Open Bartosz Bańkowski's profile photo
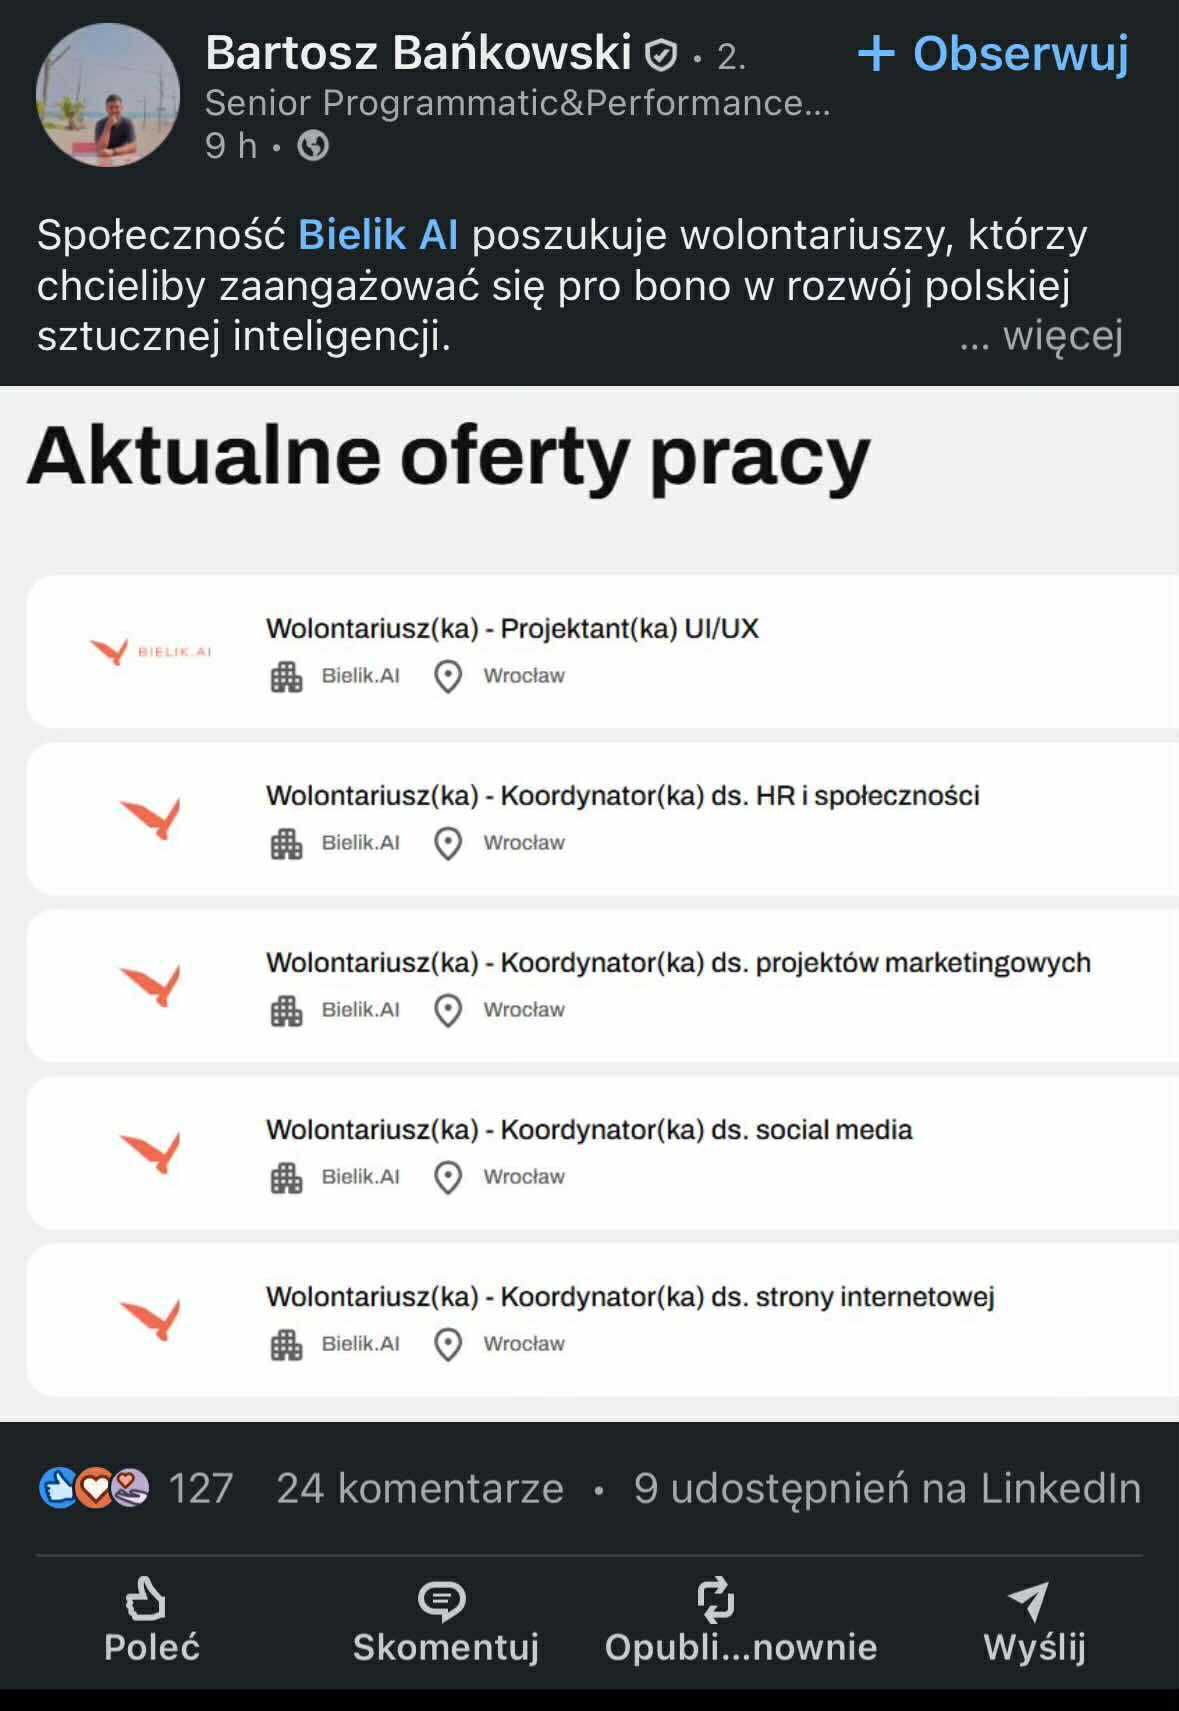Image resolution: width=1179 pixels, height=1711 pixels. point(108,95)
